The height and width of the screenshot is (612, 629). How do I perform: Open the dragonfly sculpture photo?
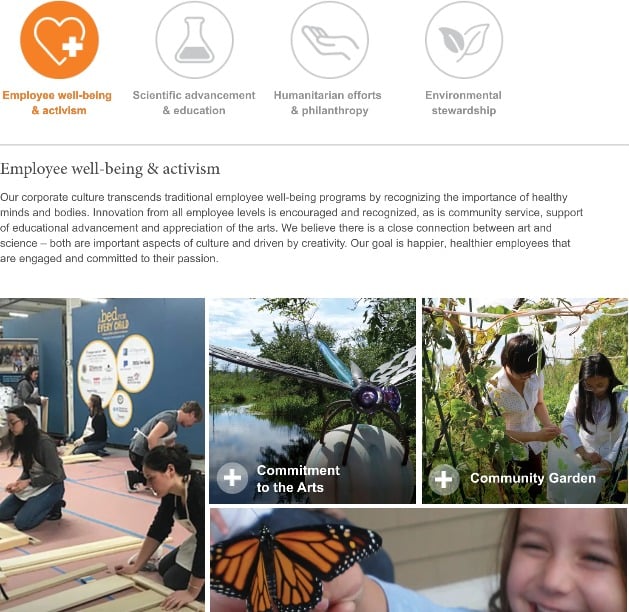312,401
